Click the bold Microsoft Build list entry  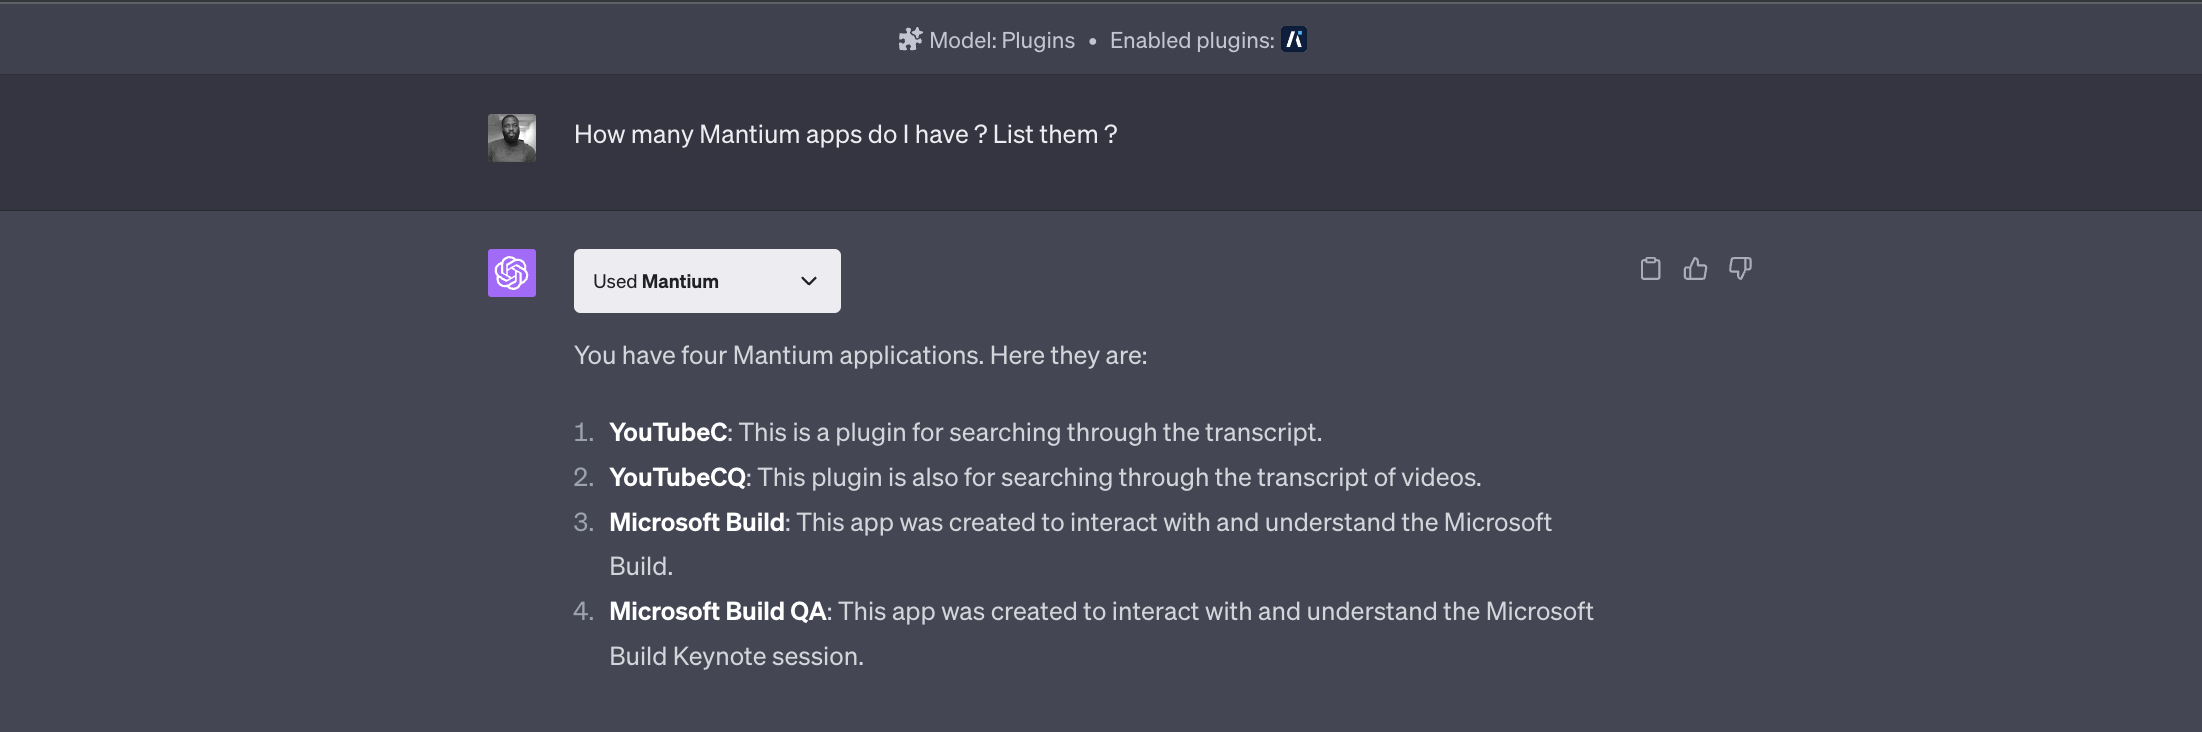tap(697, 522)
